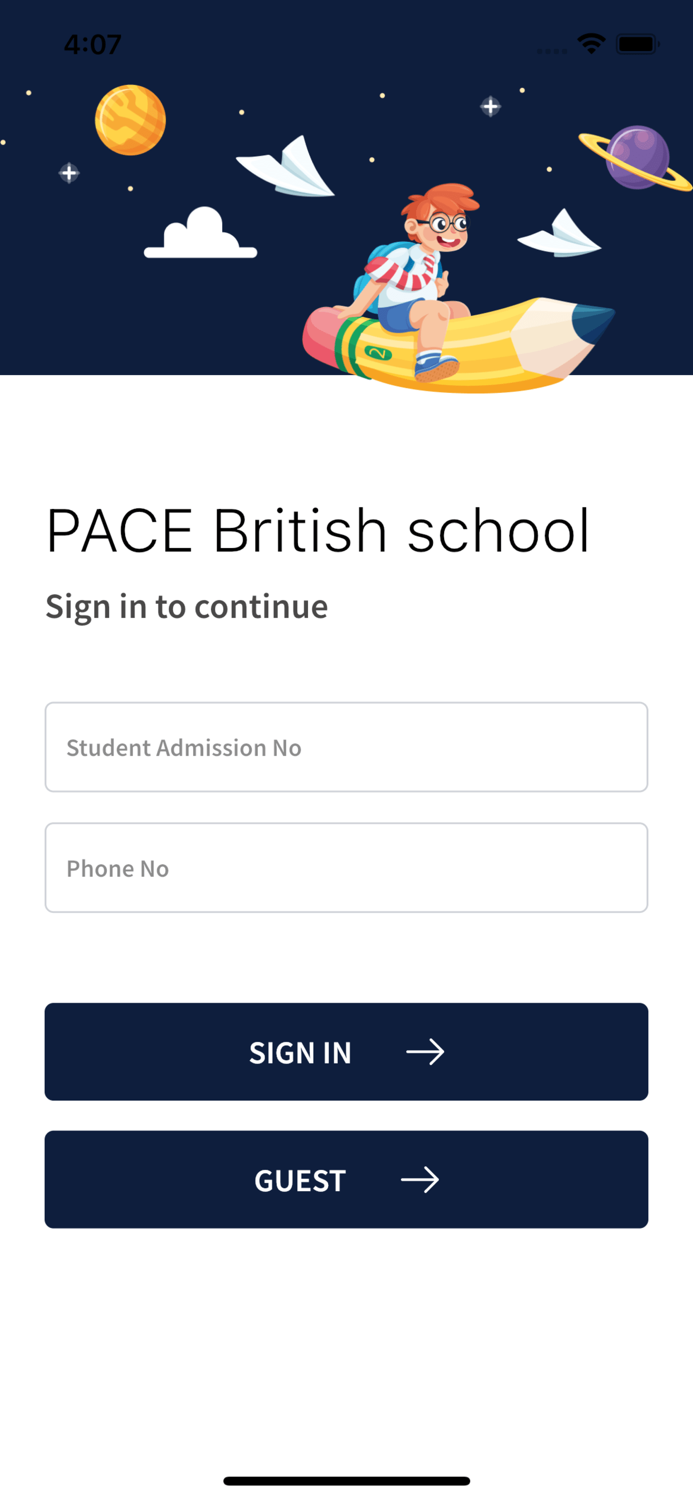Image resolution: width=693 pixels, height=1500 pixels.
Task: Select the arrow icon inside SIGN IN button
Action: coord(426,1051)
